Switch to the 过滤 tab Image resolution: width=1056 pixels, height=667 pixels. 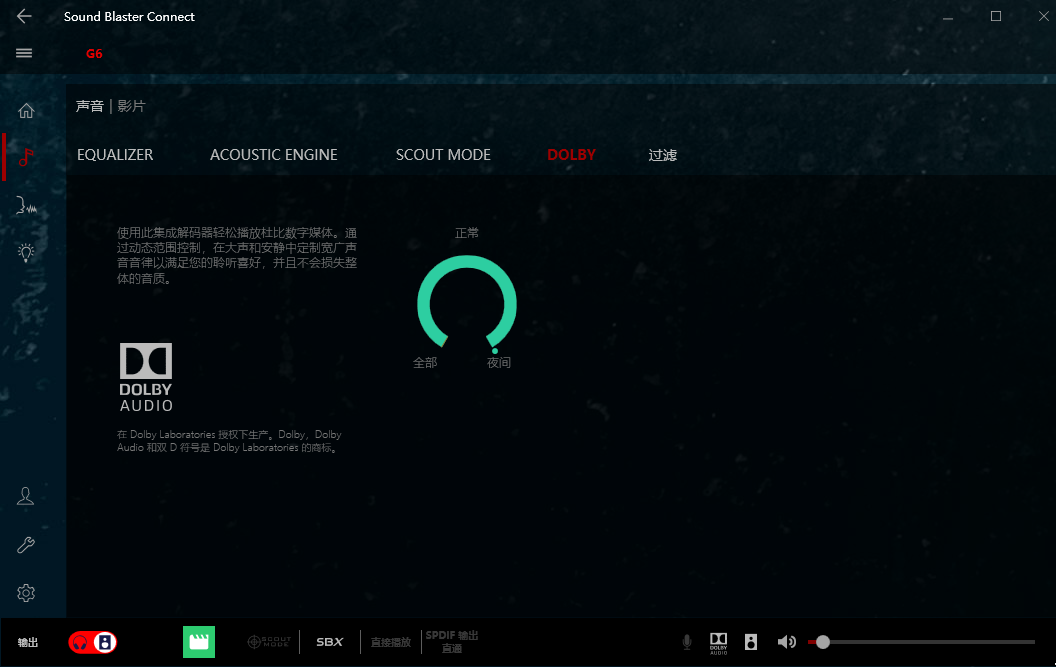663,155
